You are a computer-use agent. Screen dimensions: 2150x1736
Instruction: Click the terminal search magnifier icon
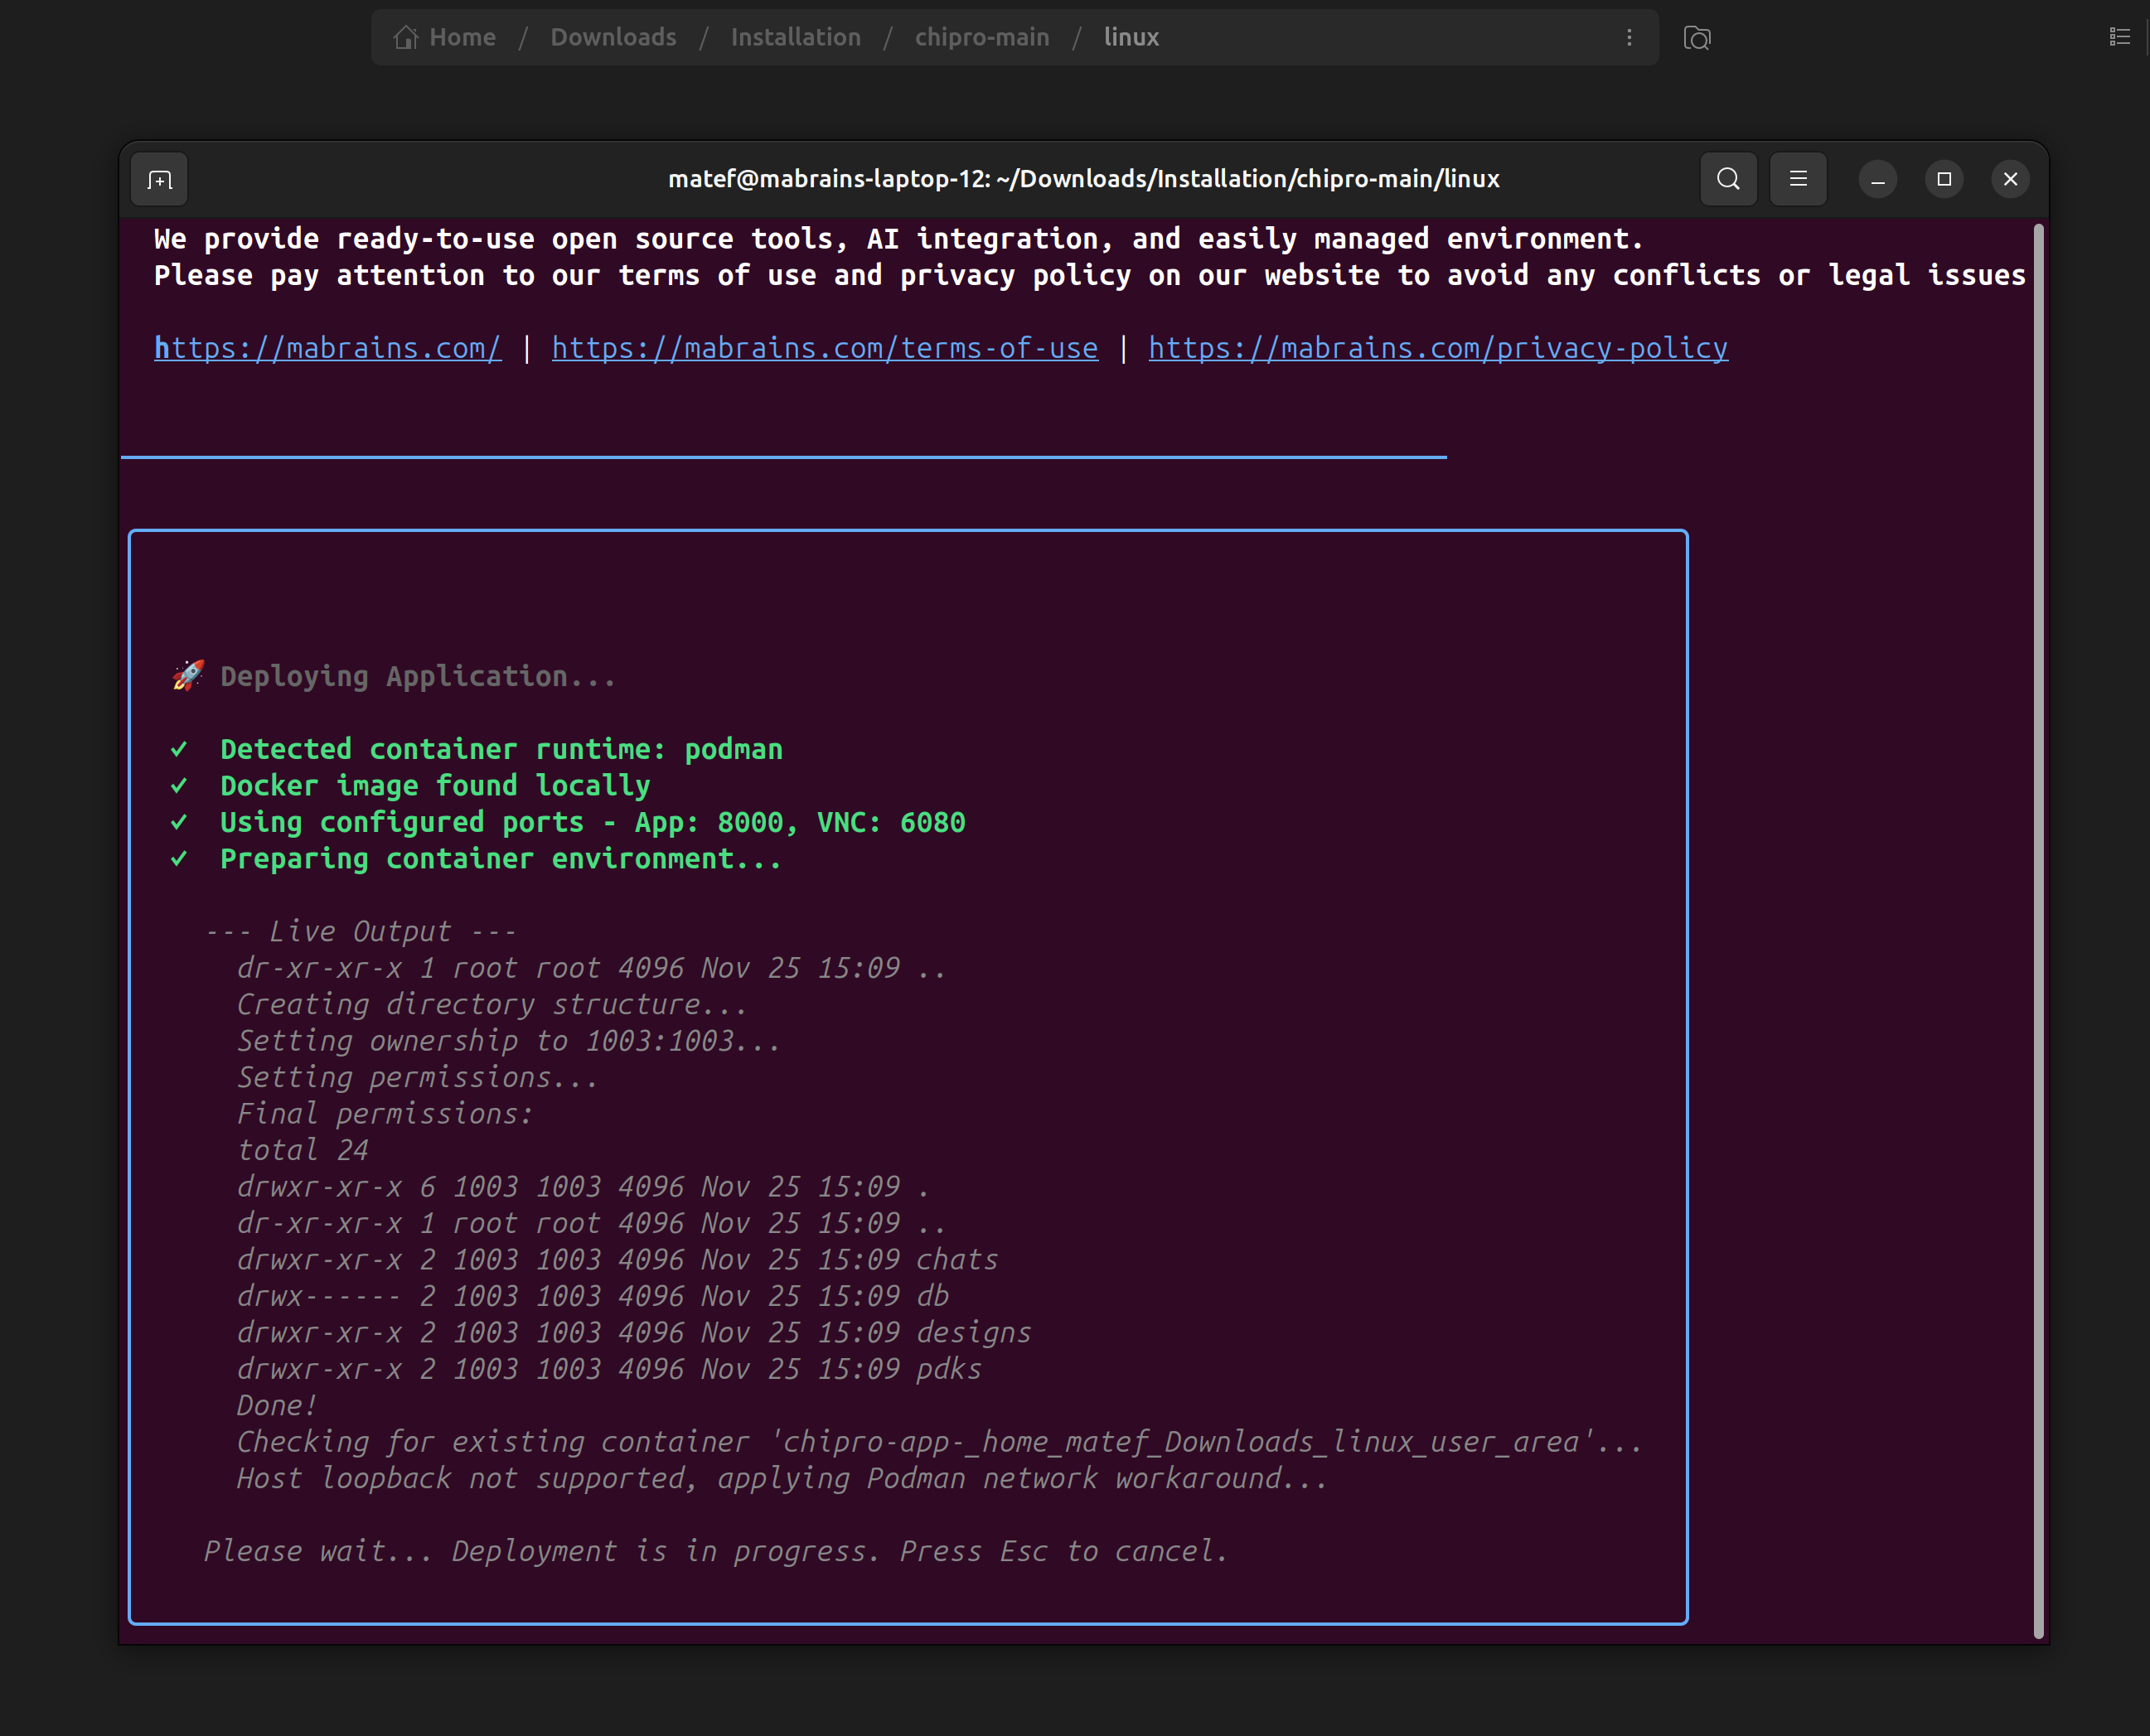[x=1728, y=179]
